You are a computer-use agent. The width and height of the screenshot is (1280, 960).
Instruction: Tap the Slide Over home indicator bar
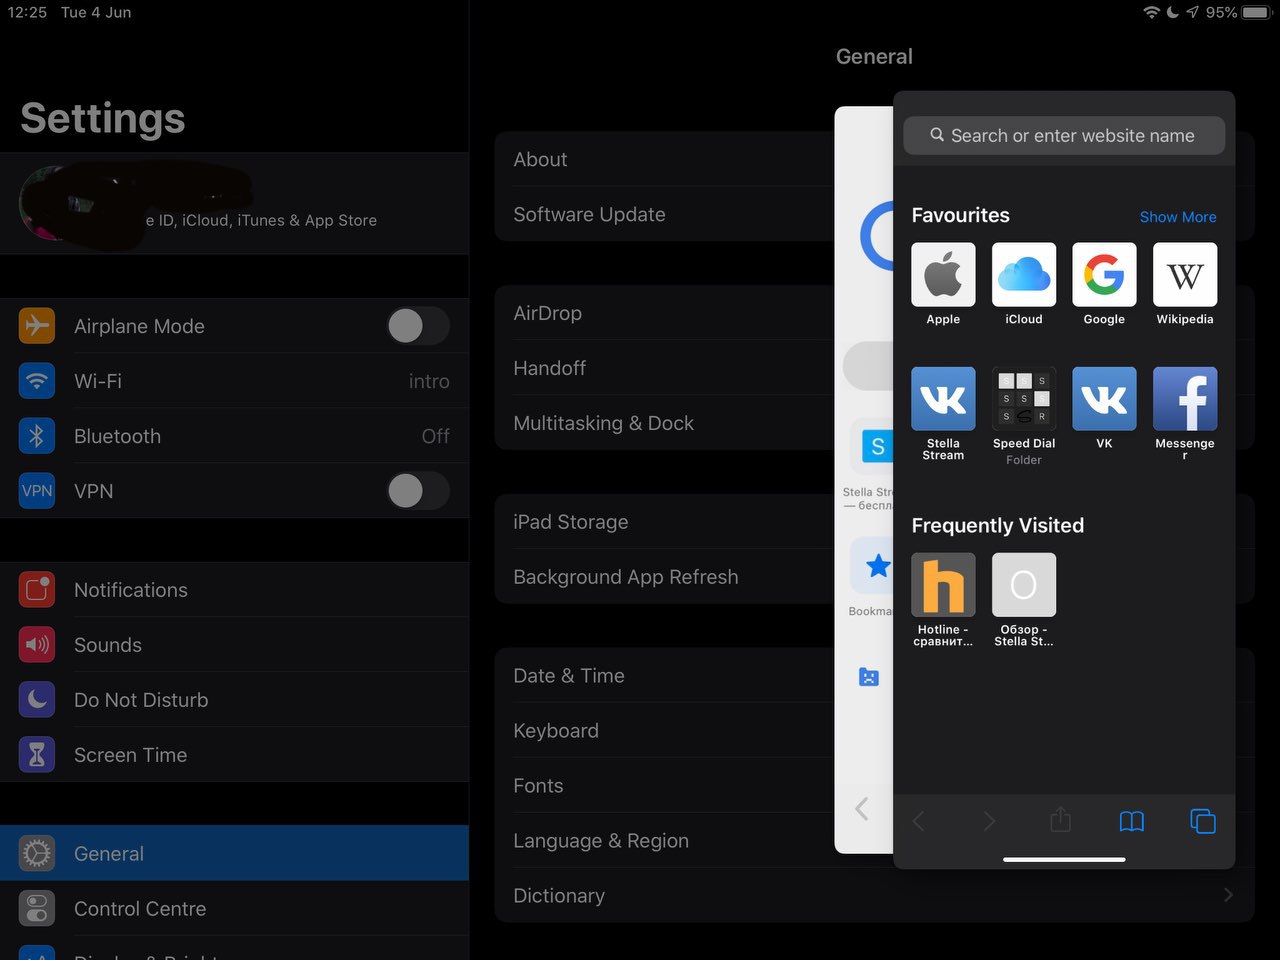pyautogui.click(x=1064, y=859)
